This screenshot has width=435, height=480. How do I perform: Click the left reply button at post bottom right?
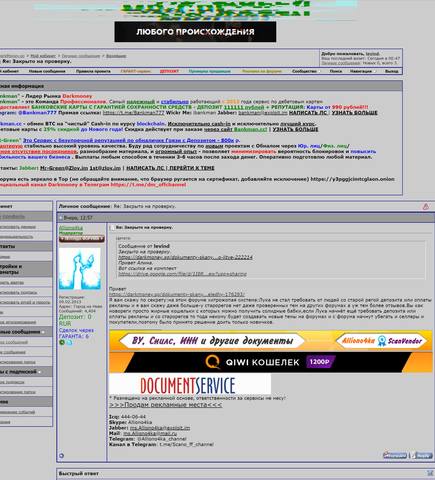pos(395,455)
